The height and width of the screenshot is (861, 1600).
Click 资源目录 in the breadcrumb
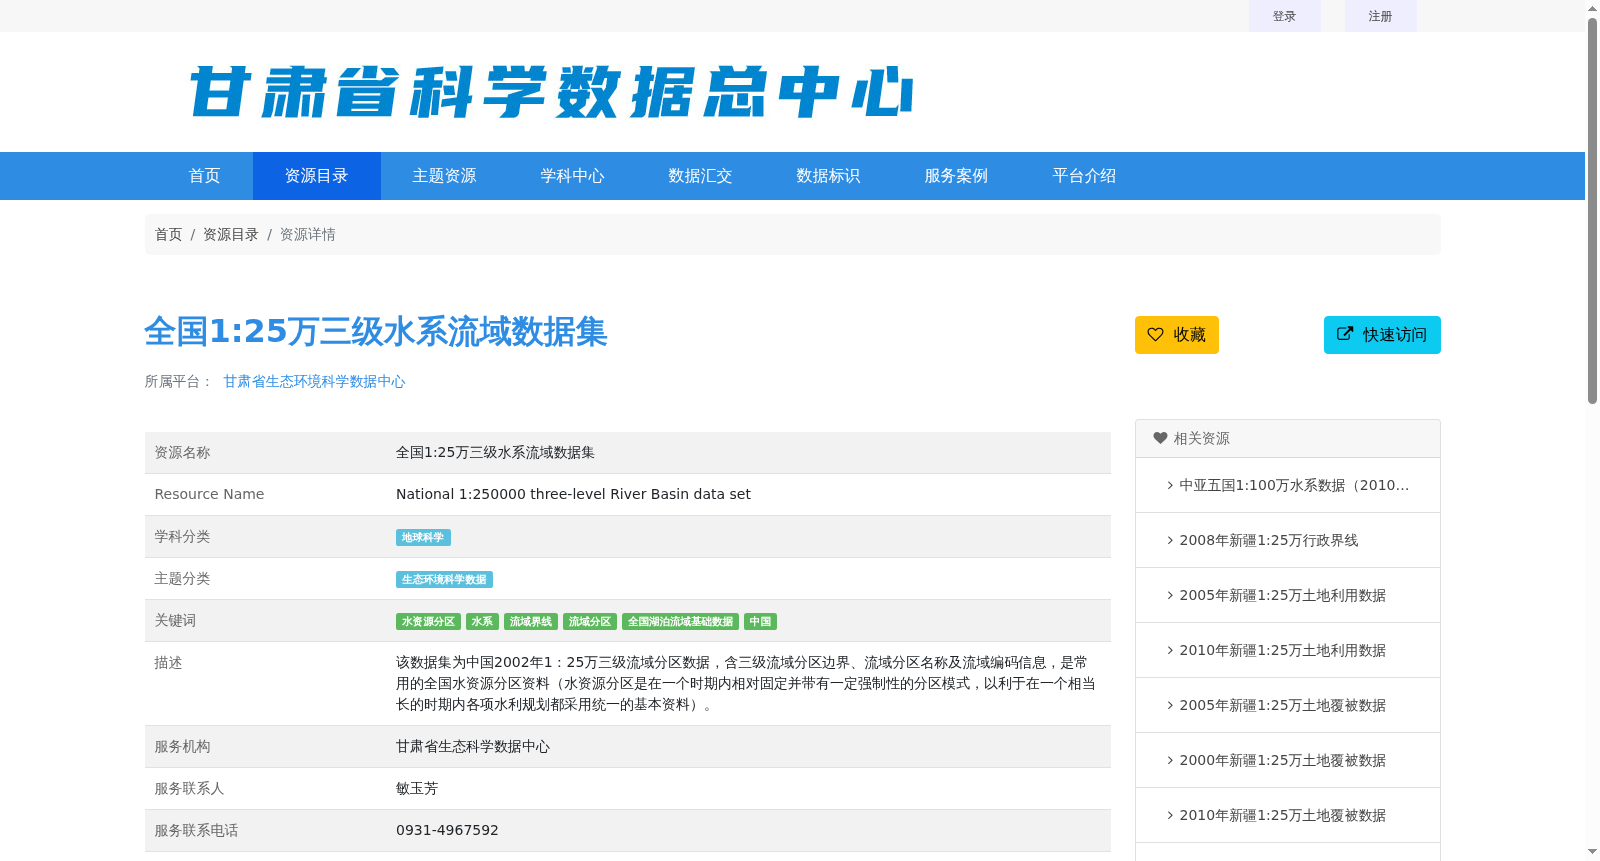231,235
